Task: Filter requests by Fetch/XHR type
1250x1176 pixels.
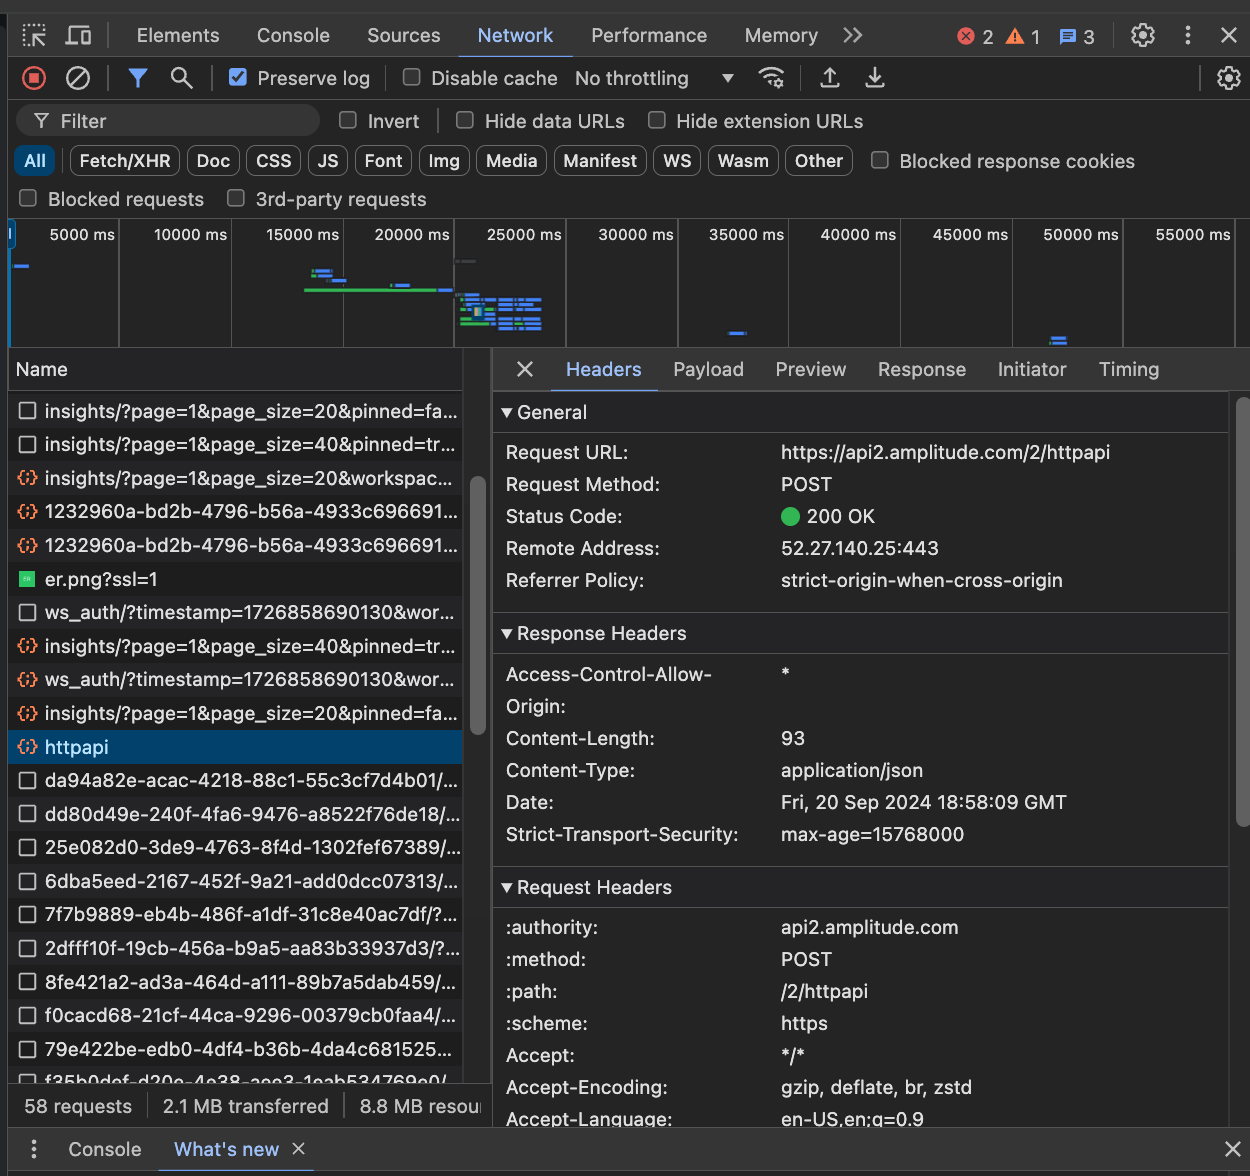Action: [x=125, y=161]
